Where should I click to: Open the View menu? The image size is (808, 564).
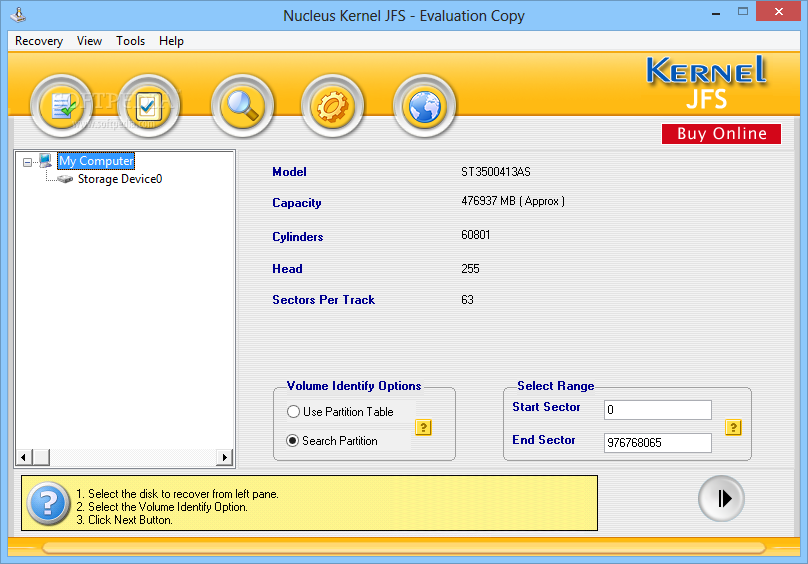point(89,41)
